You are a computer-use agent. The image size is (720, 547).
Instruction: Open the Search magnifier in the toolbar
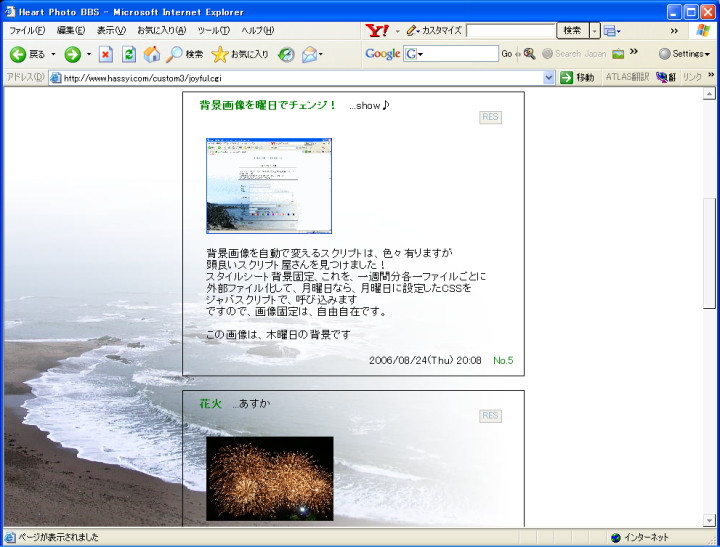176,54
